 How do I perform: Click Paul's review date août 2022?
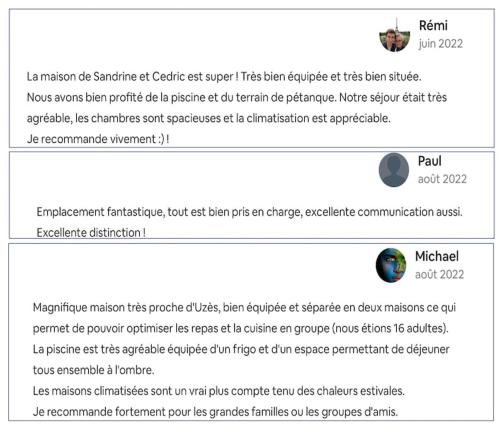tap(442, 179)
